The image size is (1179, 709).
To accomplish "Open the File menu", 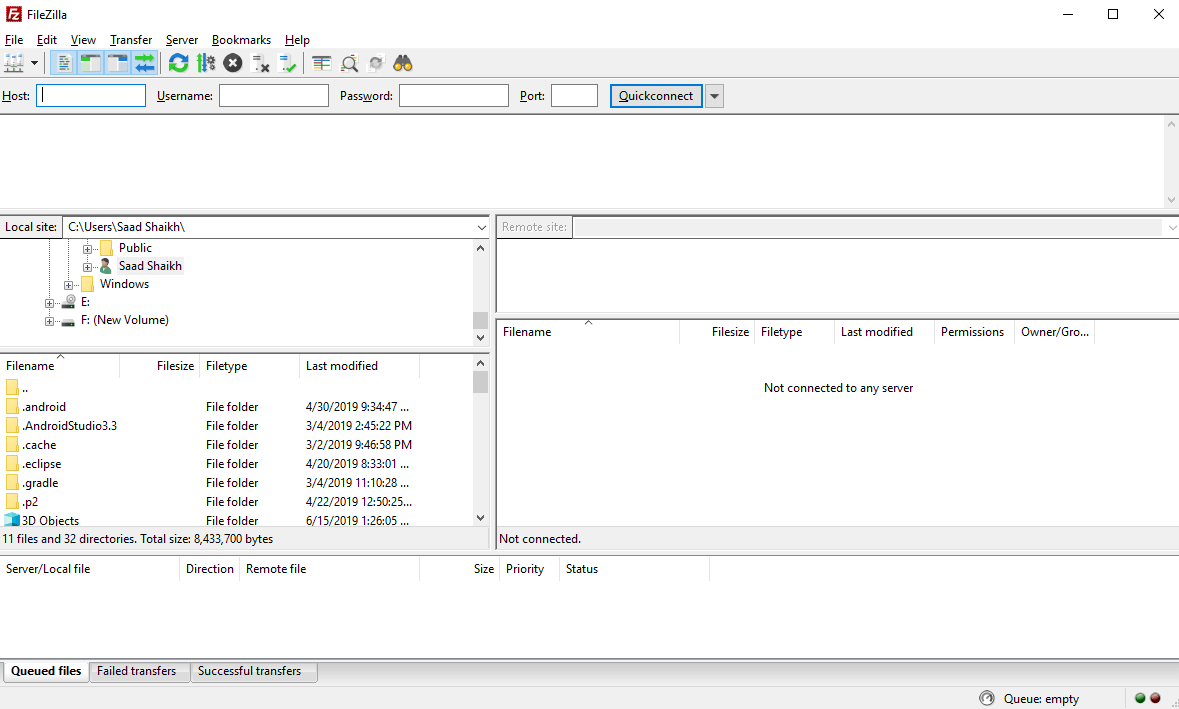I will [x=14, y=40].
